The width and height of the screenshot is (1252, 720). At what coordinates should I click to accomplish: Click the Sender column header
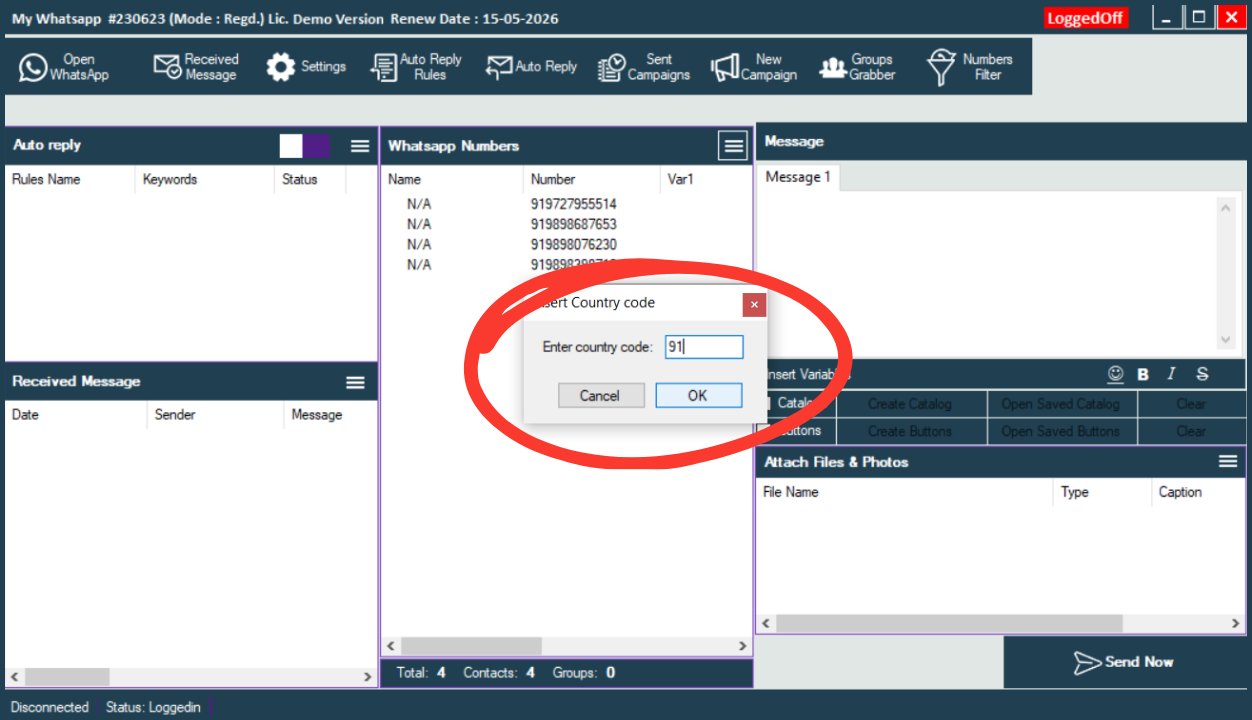click(216, 415)
